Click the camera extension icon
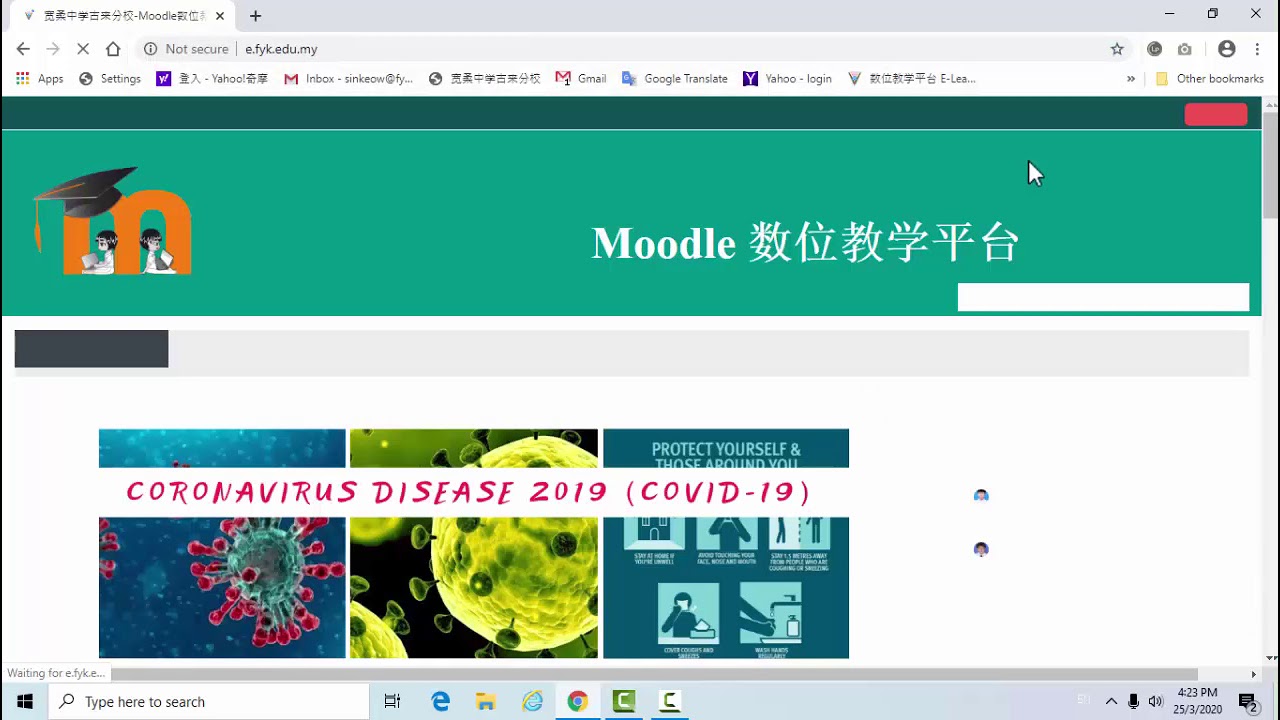This screenshot has width=1280, height=720. [x=1185, y=49]
